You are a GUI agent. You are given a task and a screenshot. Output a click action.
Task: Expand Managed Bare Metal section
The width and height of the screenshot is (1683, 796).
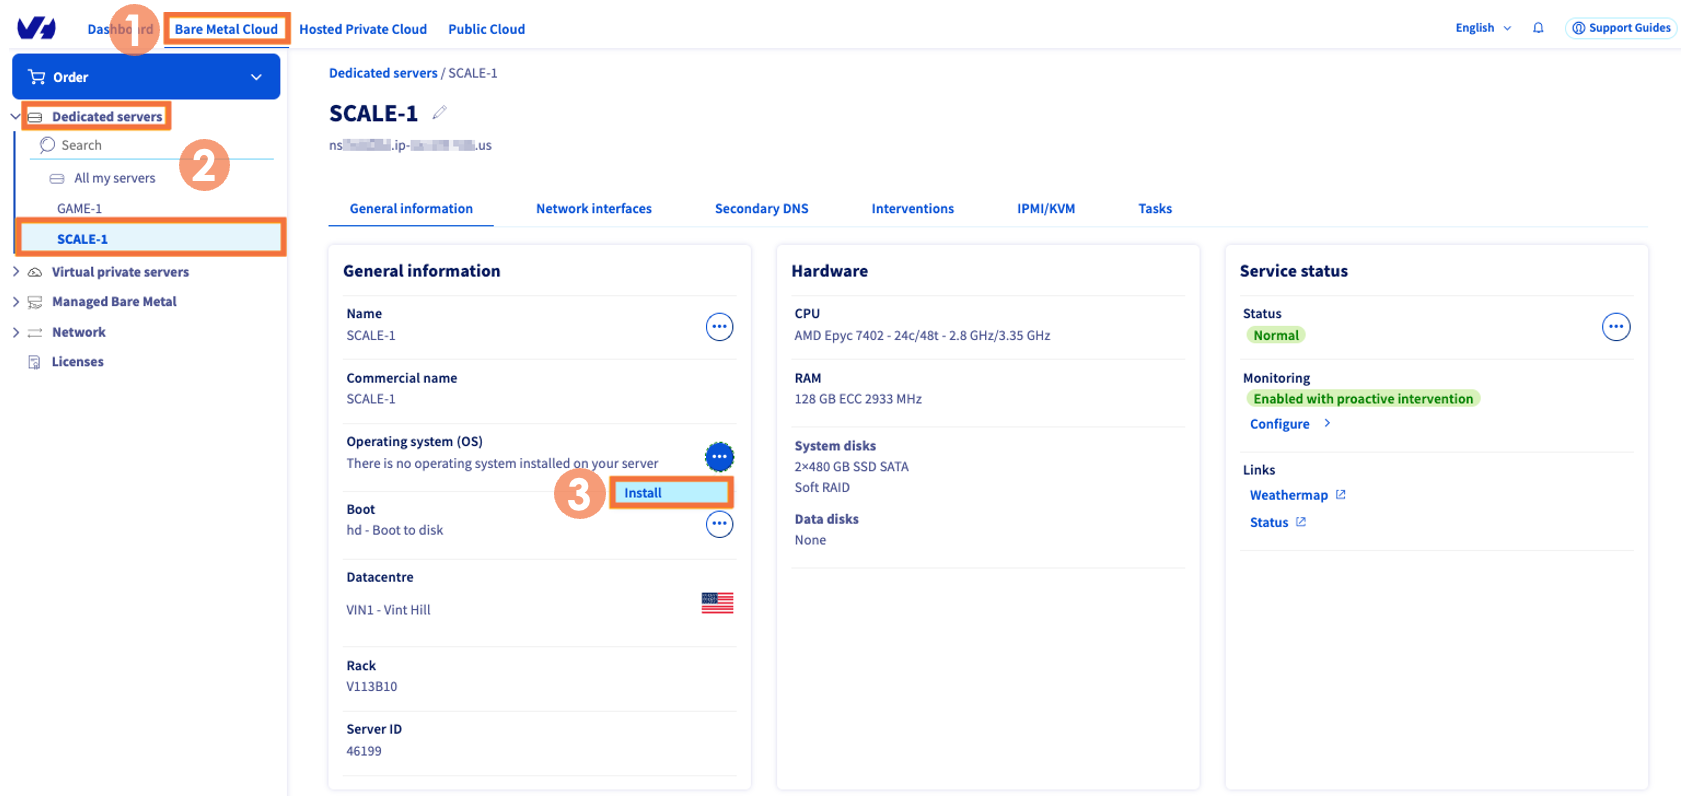(x=16, y=302)
